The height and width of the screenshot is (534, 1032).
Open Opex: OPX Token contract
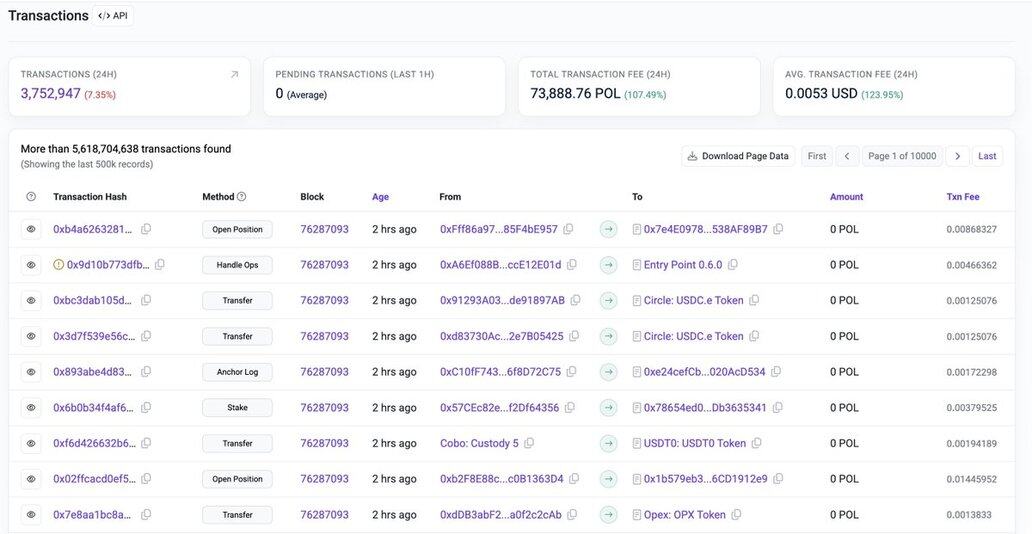pos(684,514)
